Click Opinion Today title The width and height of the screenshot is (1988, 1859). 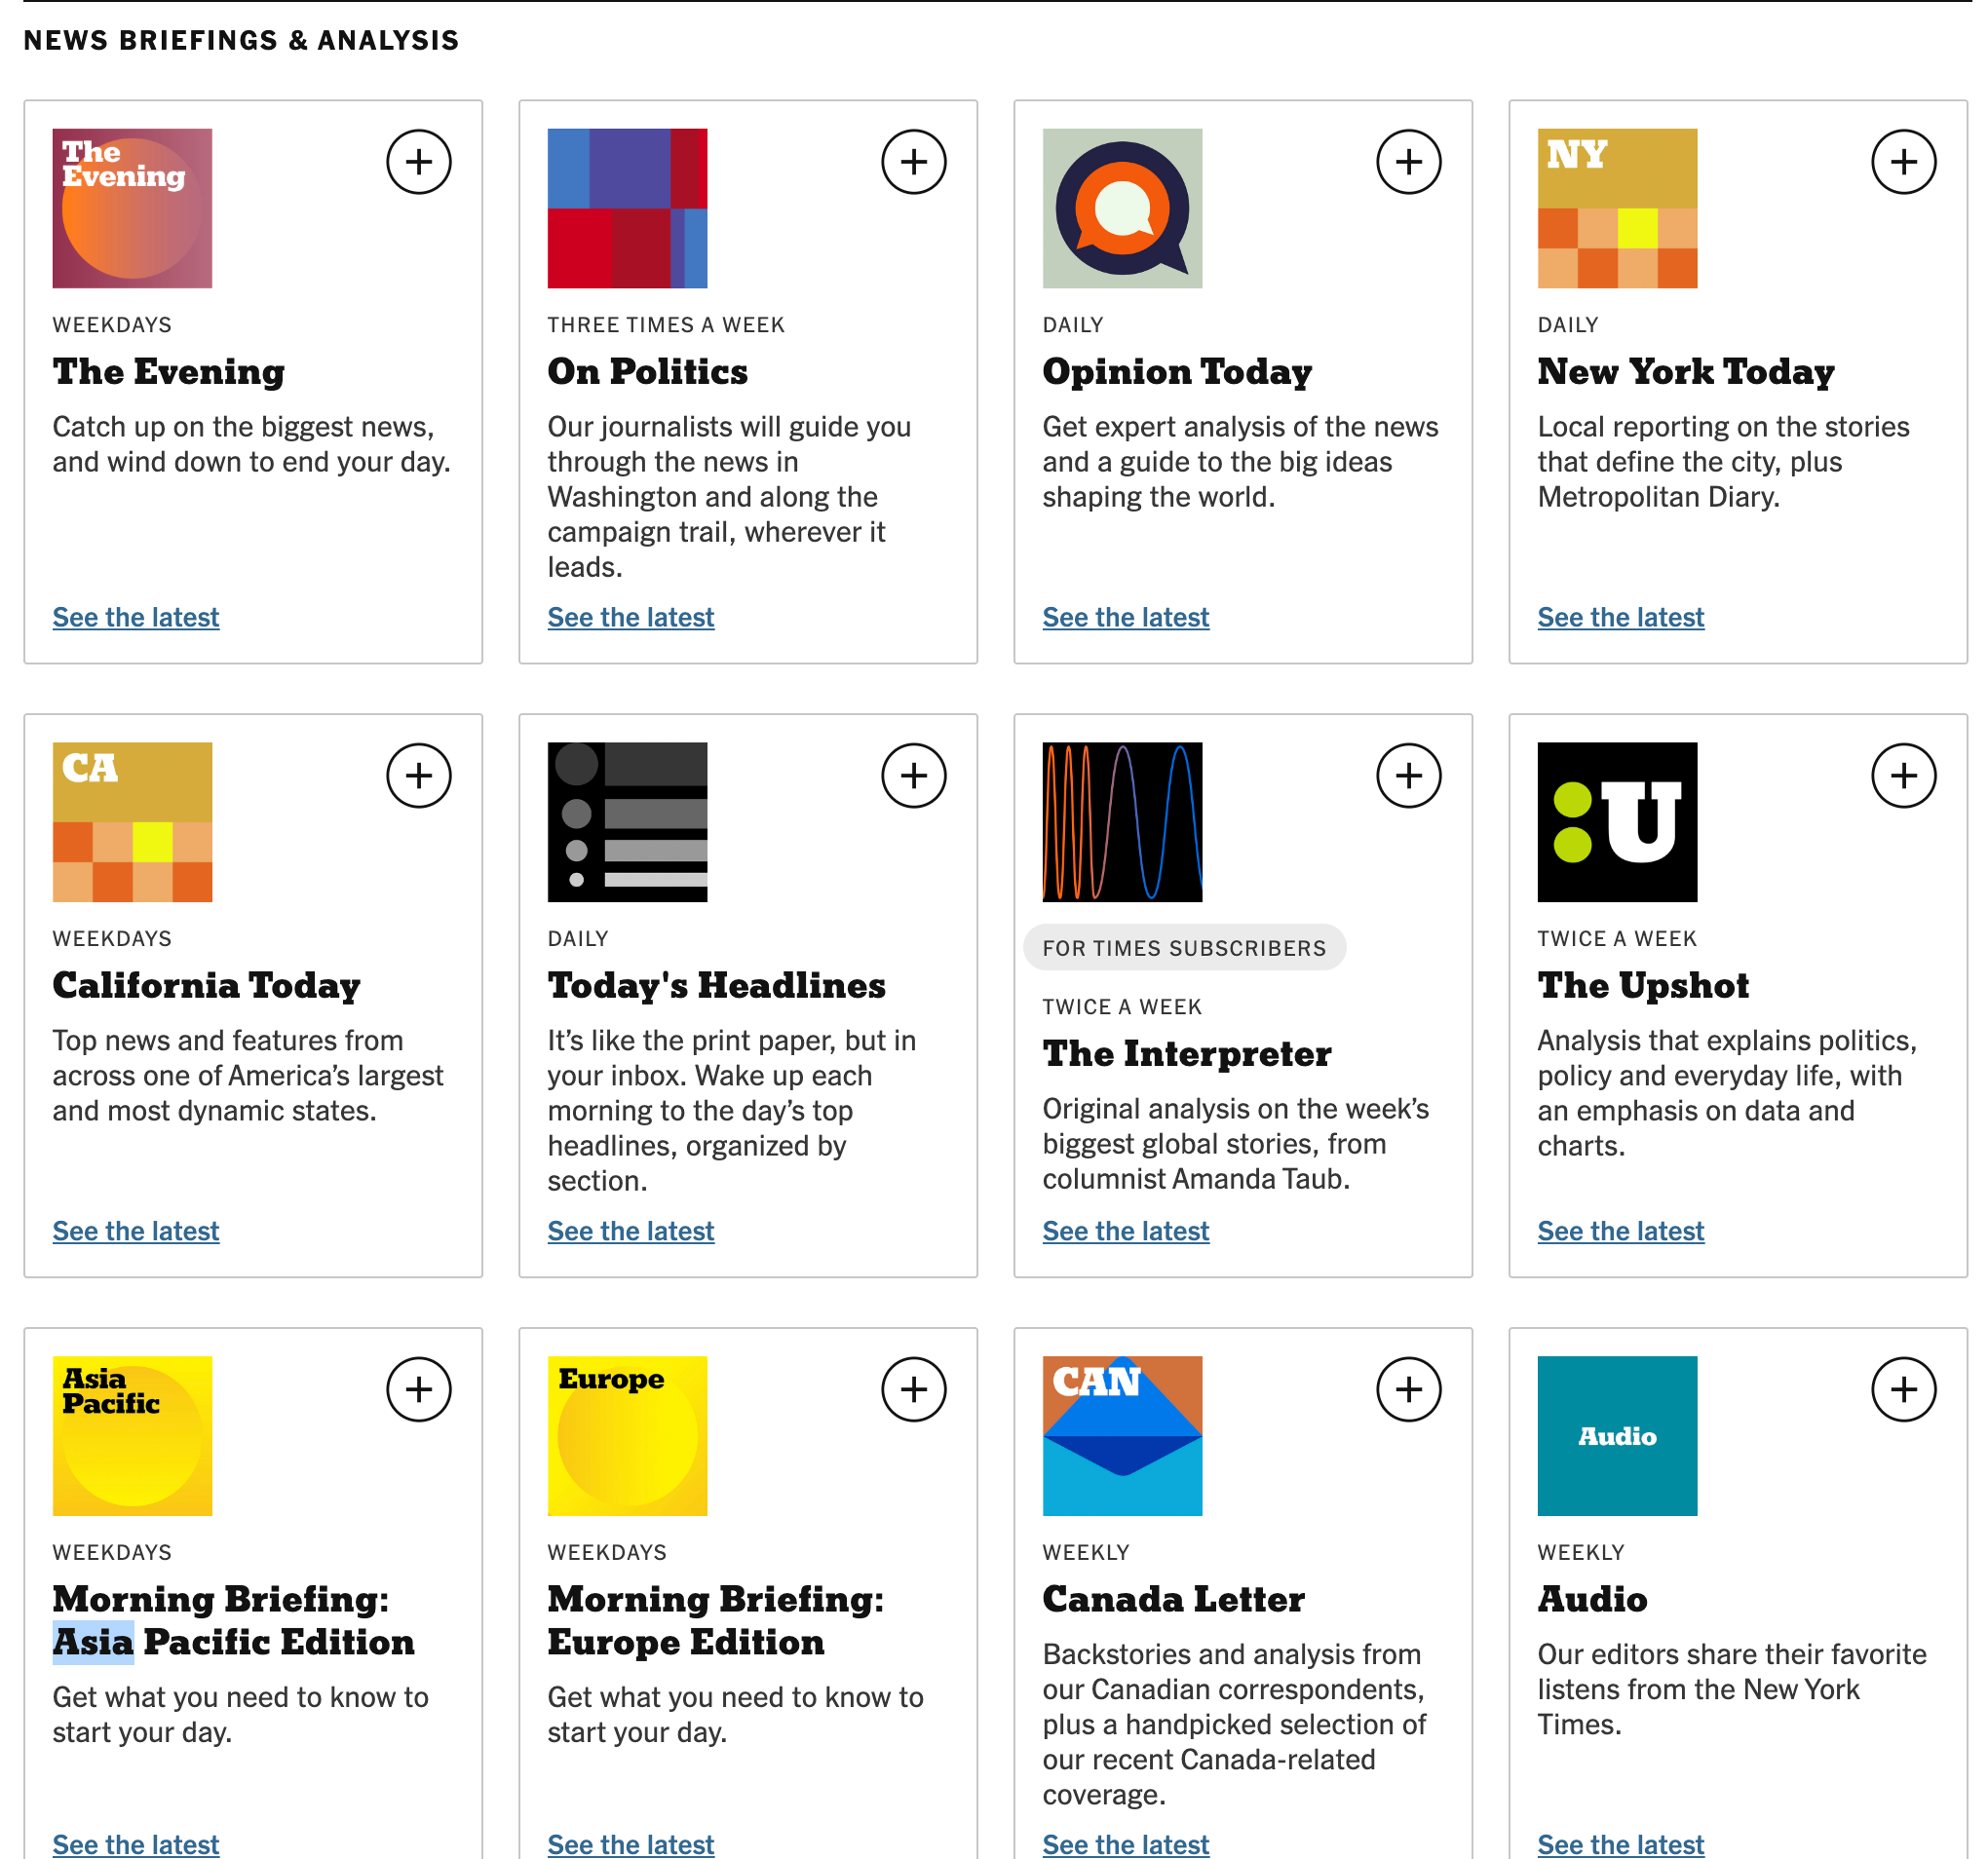[x=1177, y=372]
